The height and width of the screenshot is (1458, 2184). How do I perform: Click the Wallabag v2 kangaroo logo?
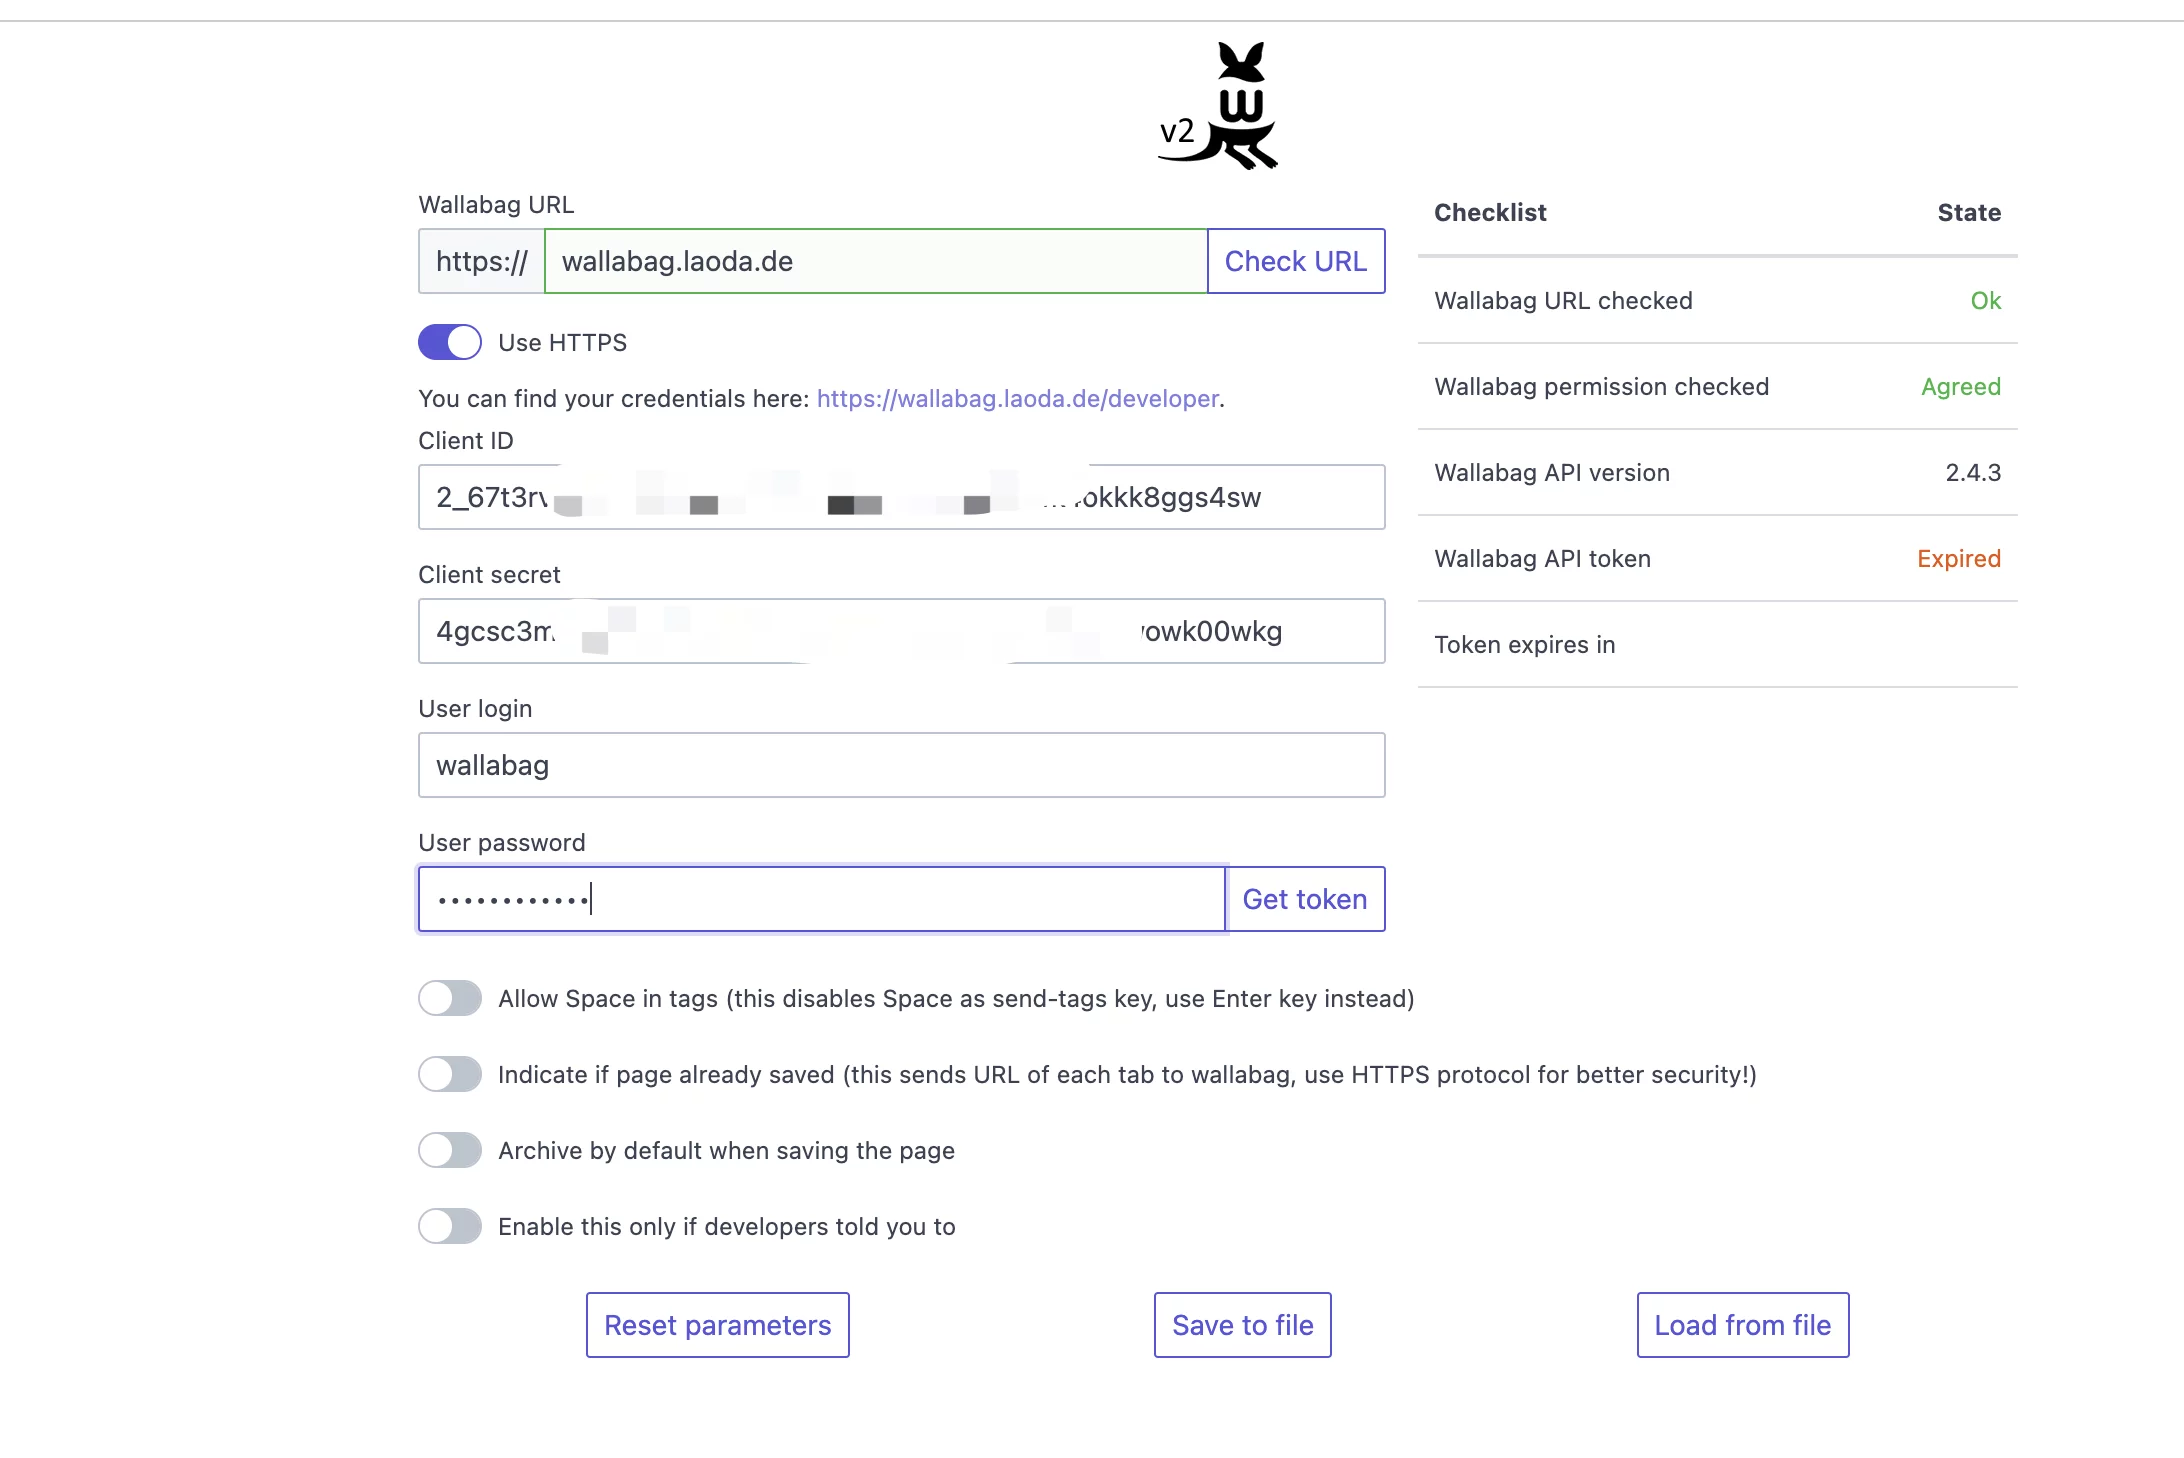1220,106
